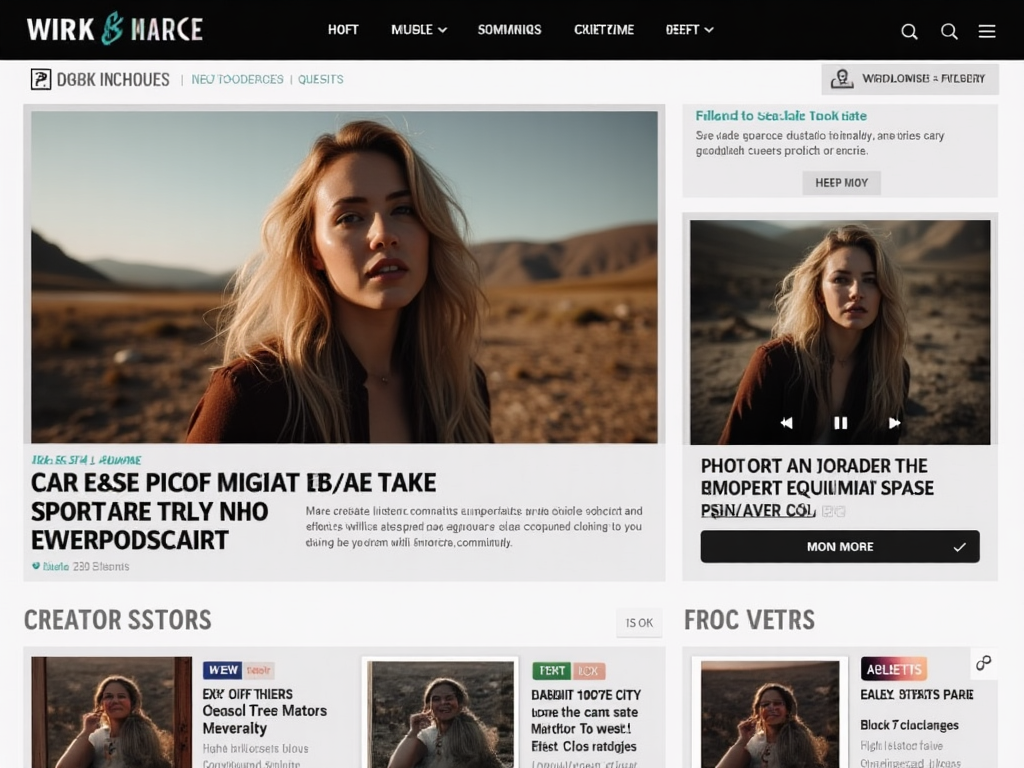
Task: Click the location pin icon in WRDLONISB button
Action: 842,79
